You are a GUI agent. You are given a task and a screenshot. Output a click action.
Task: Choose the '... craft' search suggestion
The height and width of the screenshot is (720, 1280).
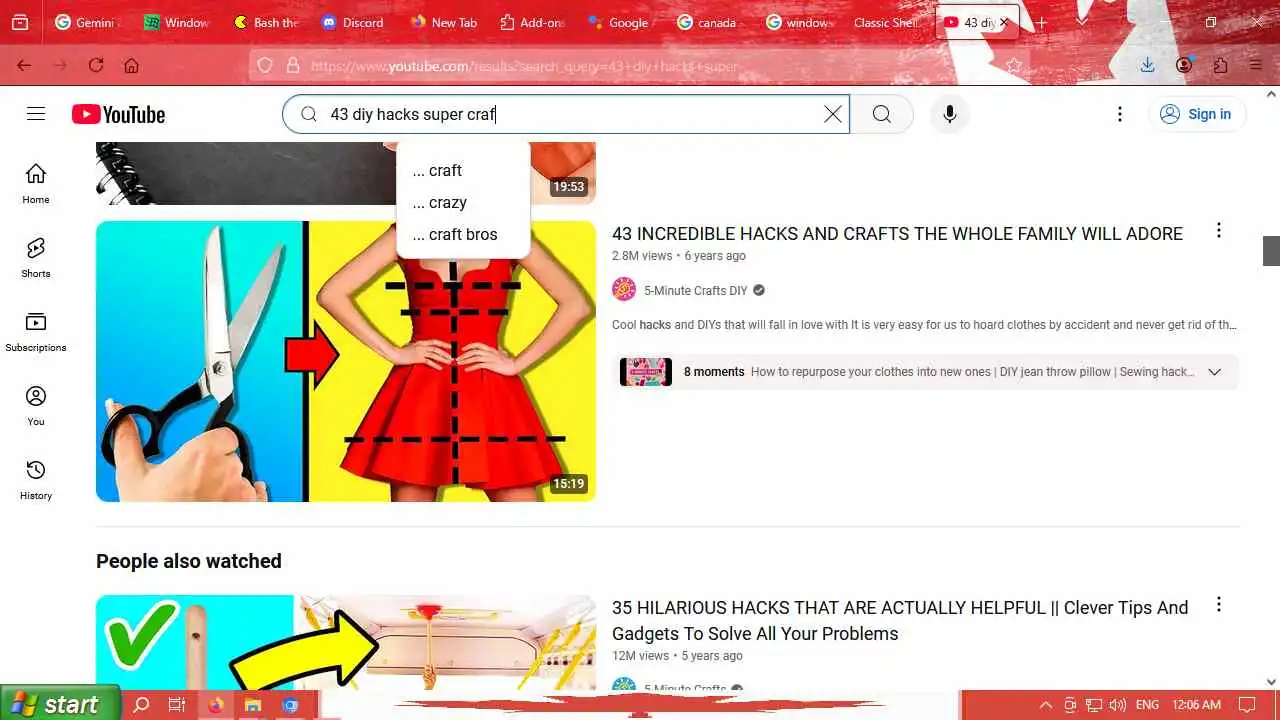pos(463,171)
